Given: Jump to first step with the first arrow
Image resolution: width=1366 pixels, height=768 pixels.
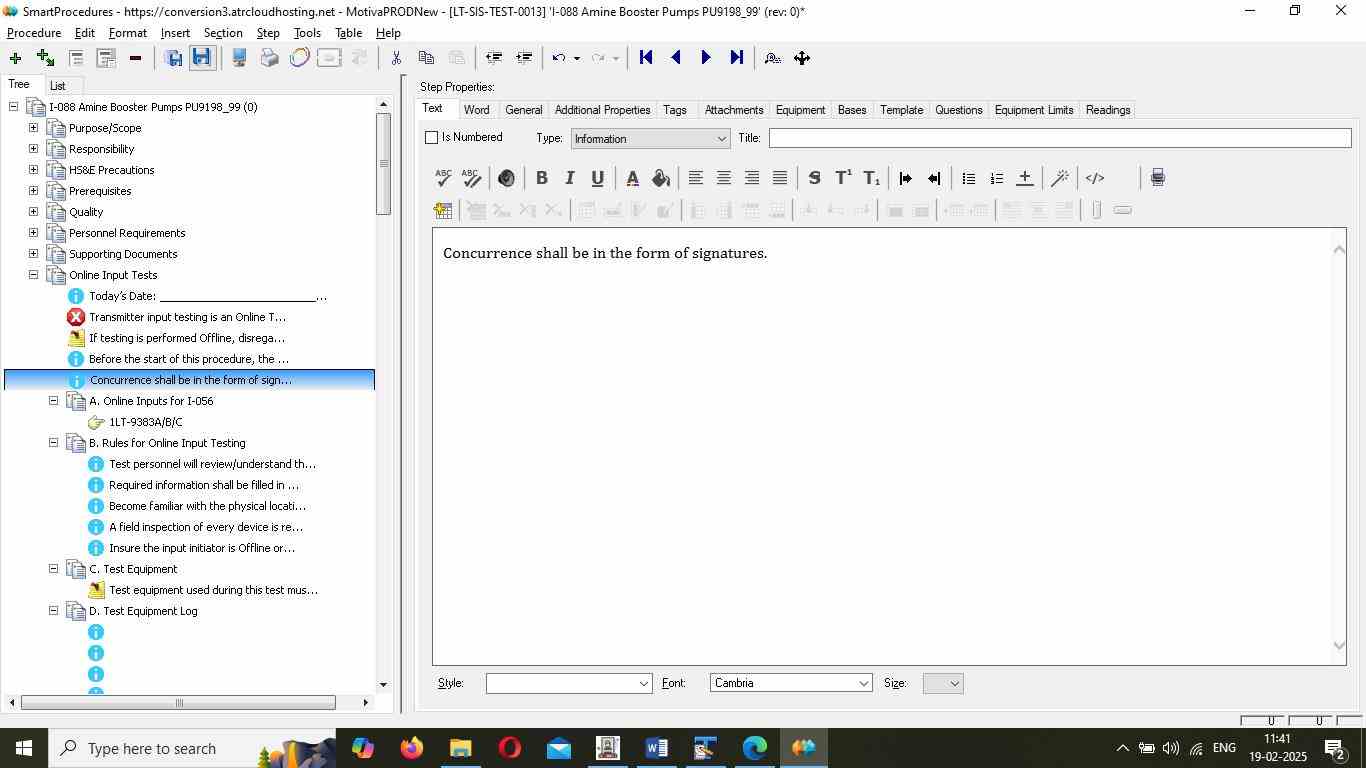Looking at the screenshot, I should pyautogui.click(x=646, y=58).
